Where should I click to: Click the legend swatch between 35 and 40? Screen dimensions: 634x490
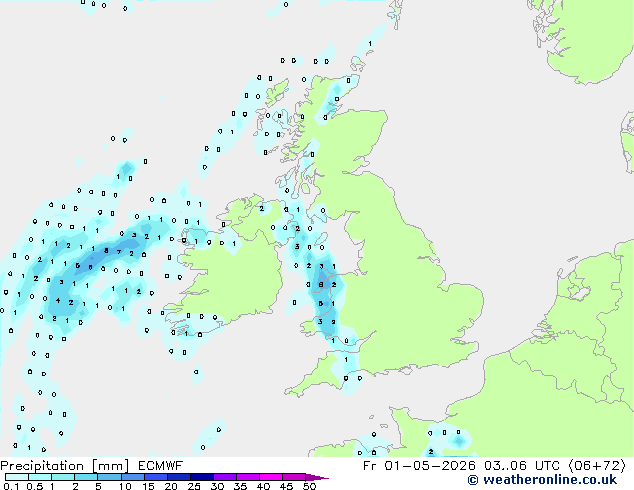pos(247,477)
